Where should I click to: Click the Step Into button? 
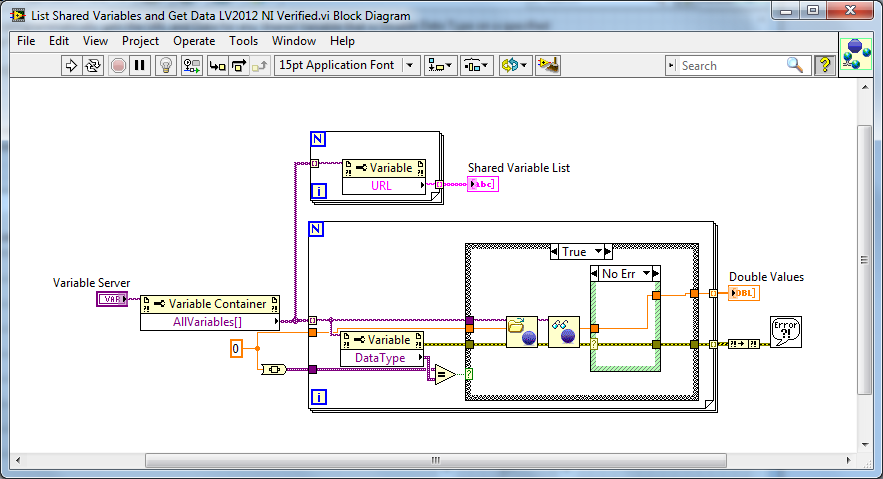(x=217, y=65)
